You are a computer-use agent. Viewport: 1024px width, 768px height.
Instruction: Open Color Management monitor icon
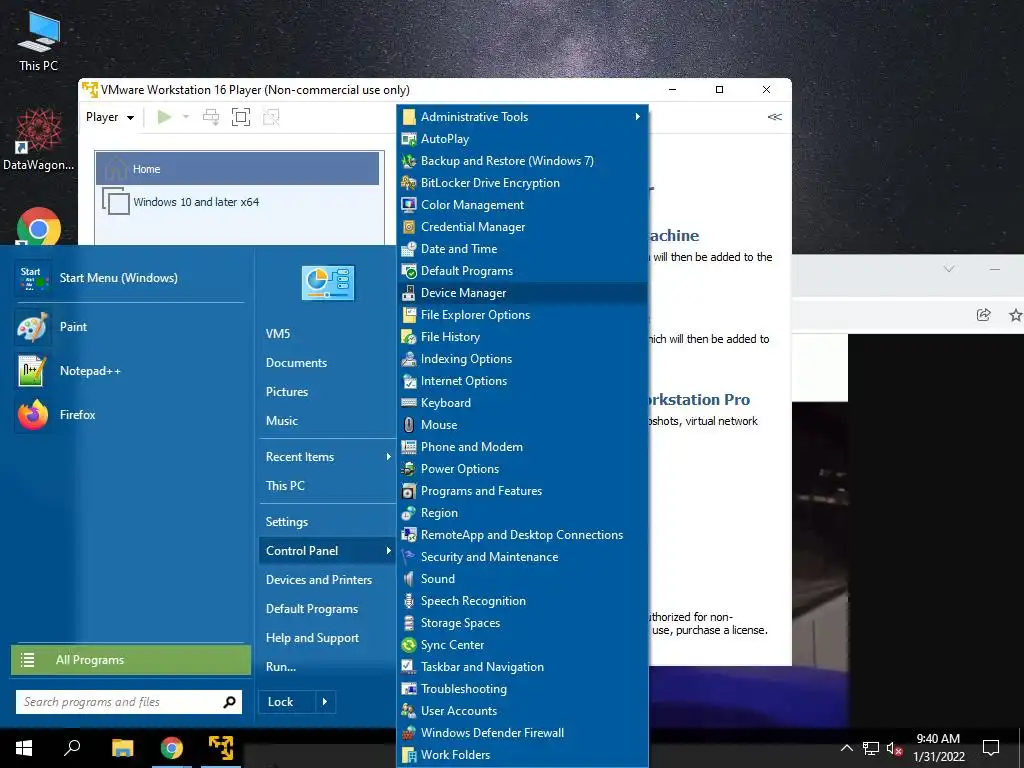[409, 204]
